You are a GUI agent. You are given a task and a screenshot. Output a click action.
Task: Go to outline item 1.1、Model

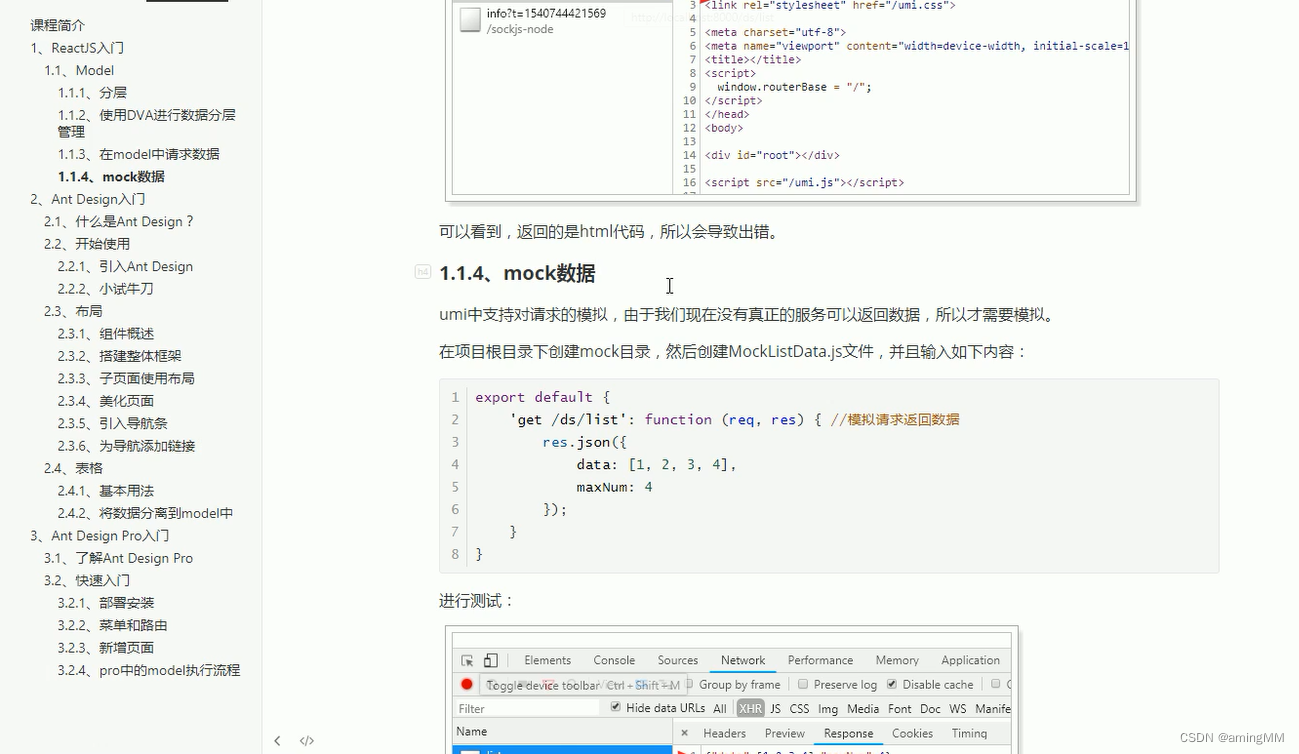79,70
